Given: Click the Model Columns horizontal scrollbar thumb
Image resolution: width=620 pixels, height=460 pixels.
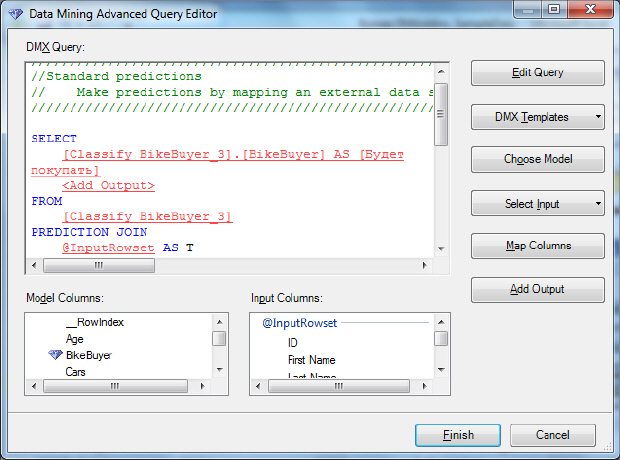Looking at the screenshot, I should (x=115, y=386).
